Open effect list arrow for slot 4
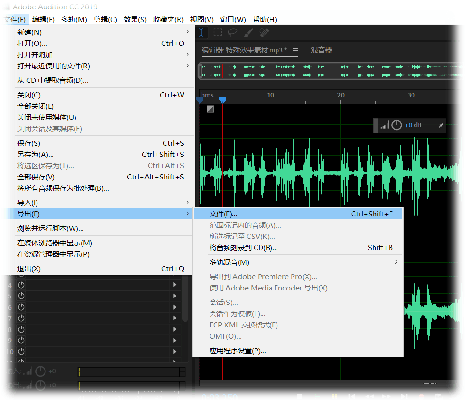The width and height of the screenshot is (465, 401). tap(174, 285)
